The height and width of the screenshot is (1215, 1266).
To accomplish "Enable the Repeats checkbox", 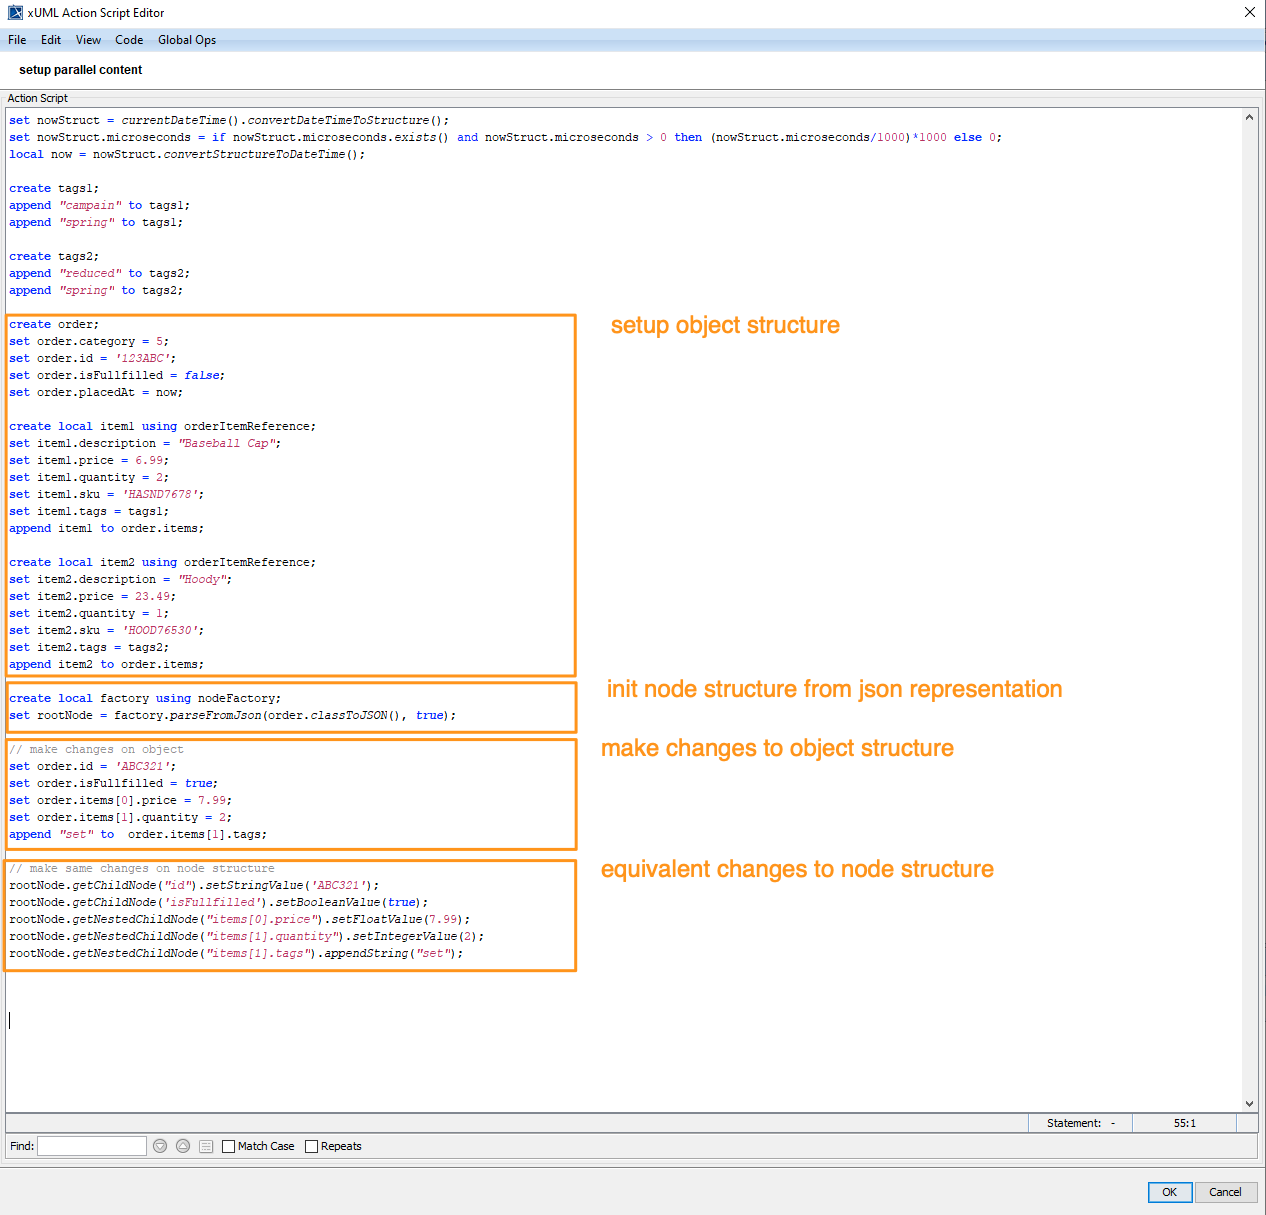I will tap(311, 1146).
